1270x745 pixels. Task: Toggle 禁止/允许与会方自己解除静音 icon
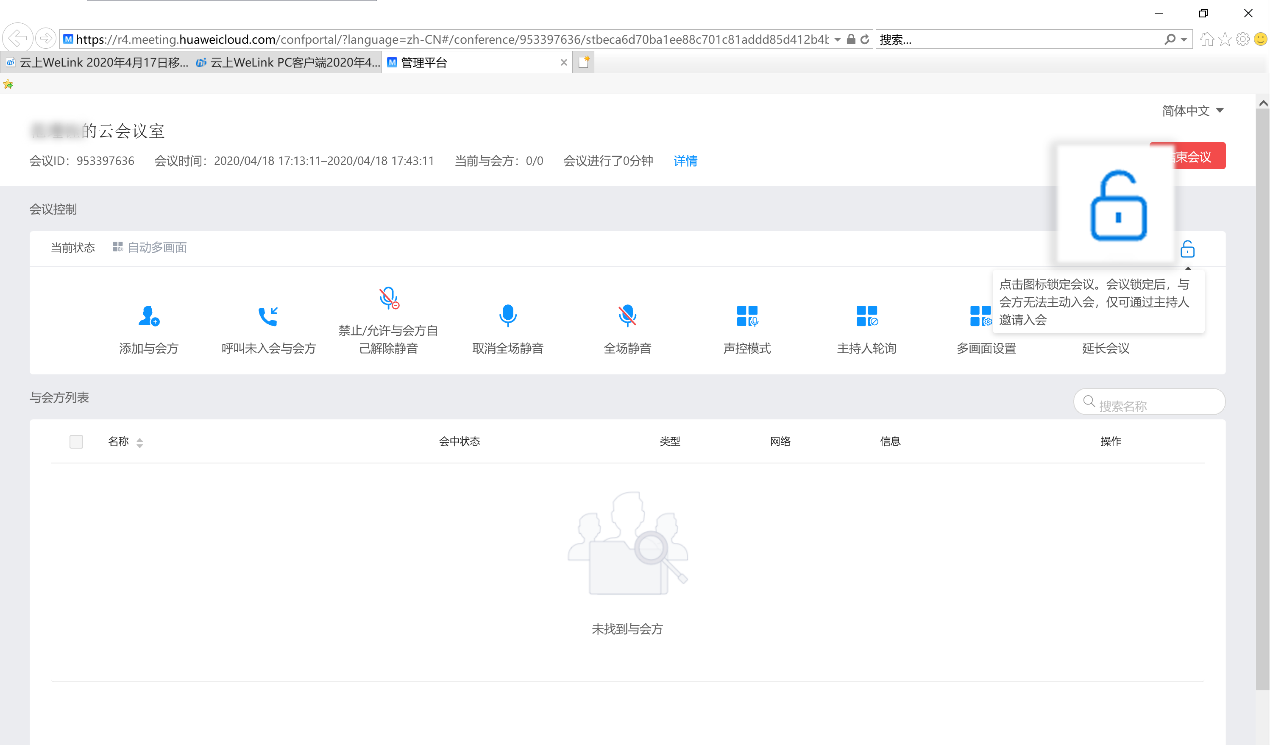[389, 298]
